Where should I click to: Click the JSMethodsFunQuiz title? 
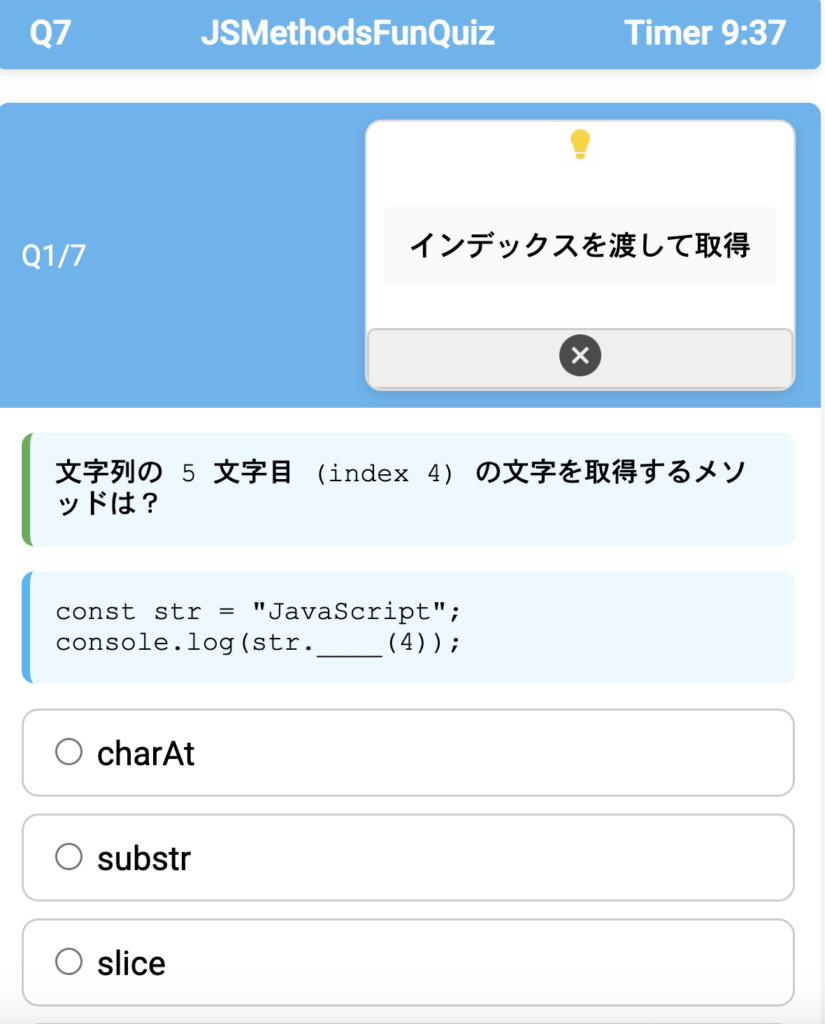(348, 33)
